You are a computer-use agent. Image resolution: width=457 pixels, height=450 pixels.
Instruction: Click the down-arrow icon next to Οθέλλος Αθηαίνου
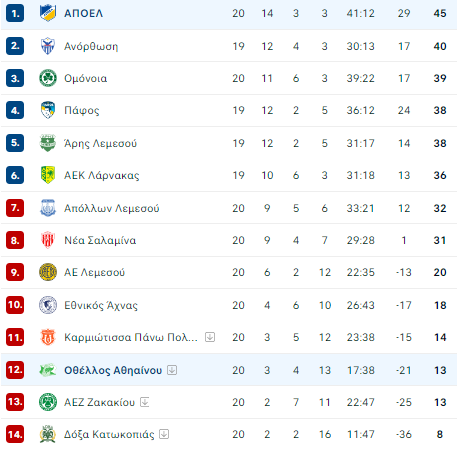point(172,370)
